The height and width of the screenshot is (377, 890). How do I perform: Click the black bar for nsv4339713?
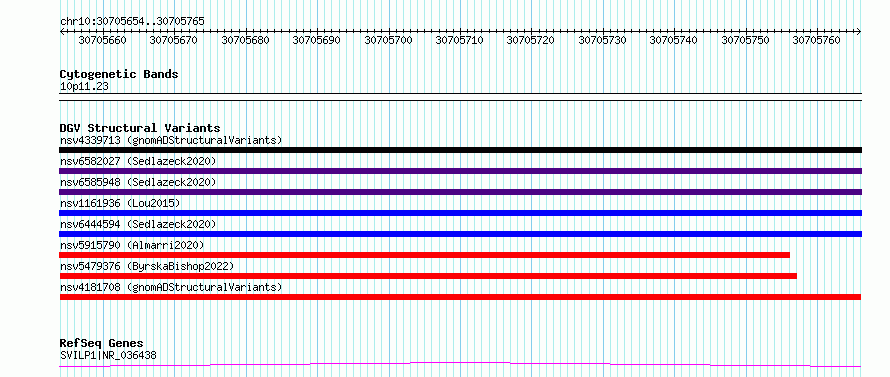tap(460, 150)
